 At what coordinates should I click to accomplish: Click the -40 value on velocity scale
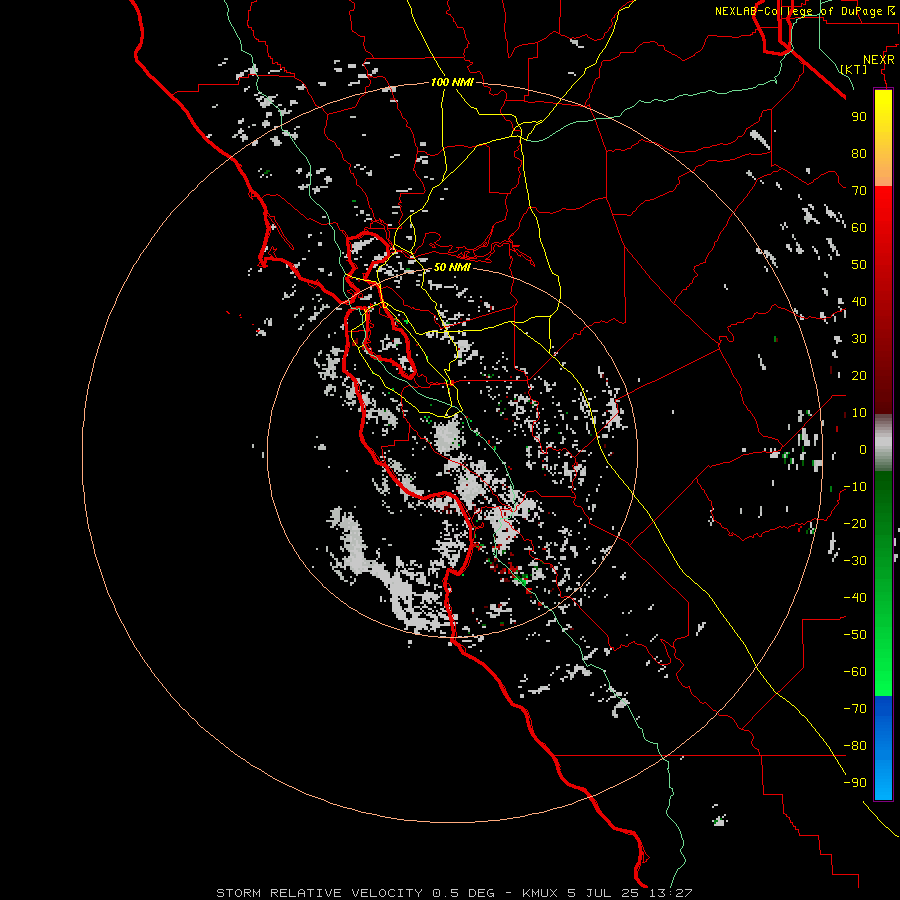tap(855, 598)
